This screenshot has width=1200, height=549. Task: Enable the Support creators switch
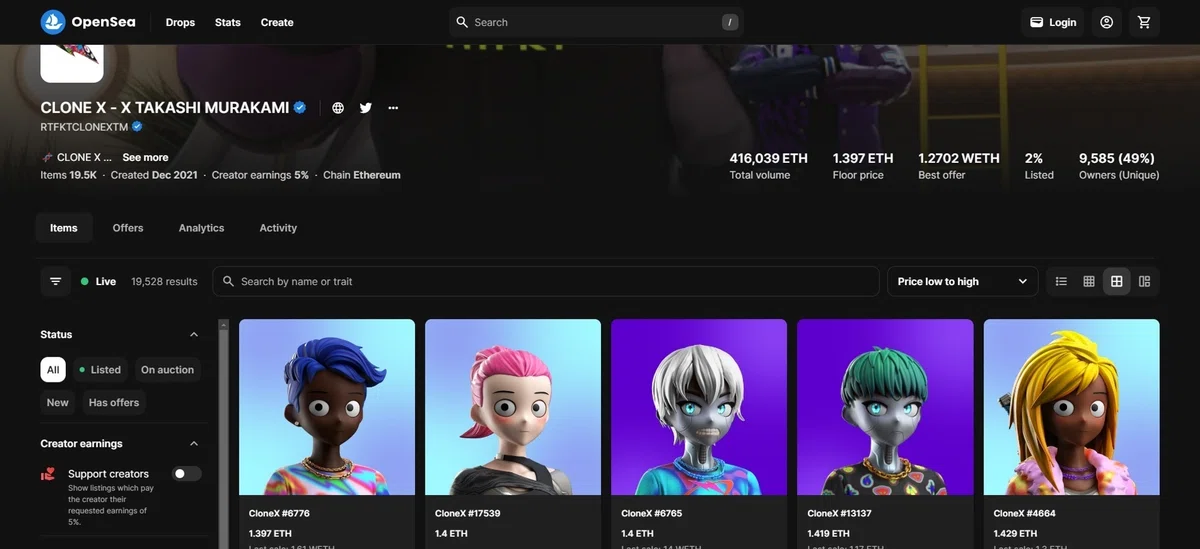pyautogui.click(x=187, y=474)
